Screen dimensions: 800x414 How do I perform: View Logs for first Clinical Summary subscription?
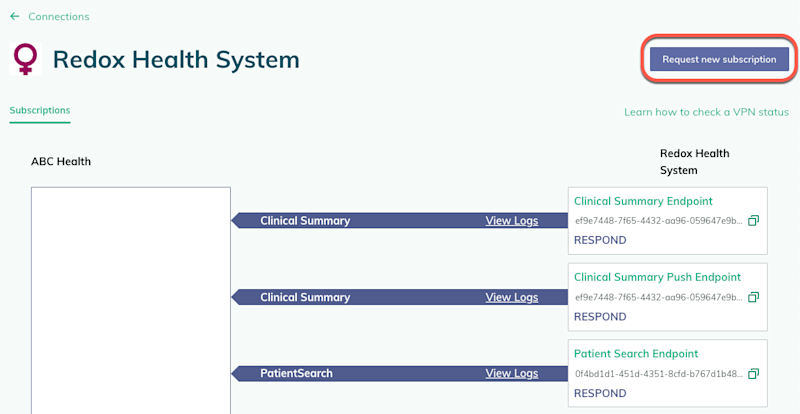511,221
